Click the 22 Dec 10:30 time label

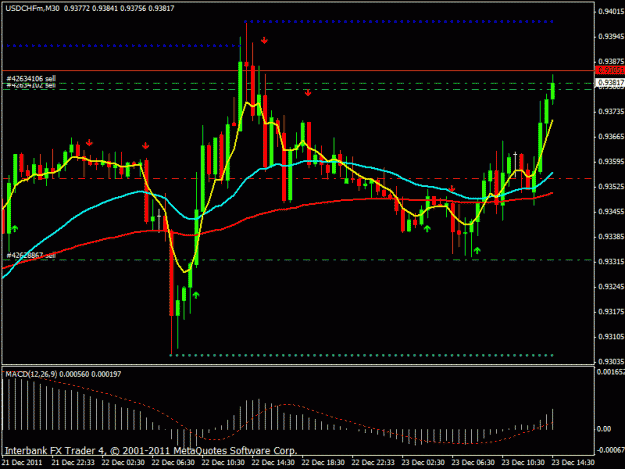click(x=223, y=463)
